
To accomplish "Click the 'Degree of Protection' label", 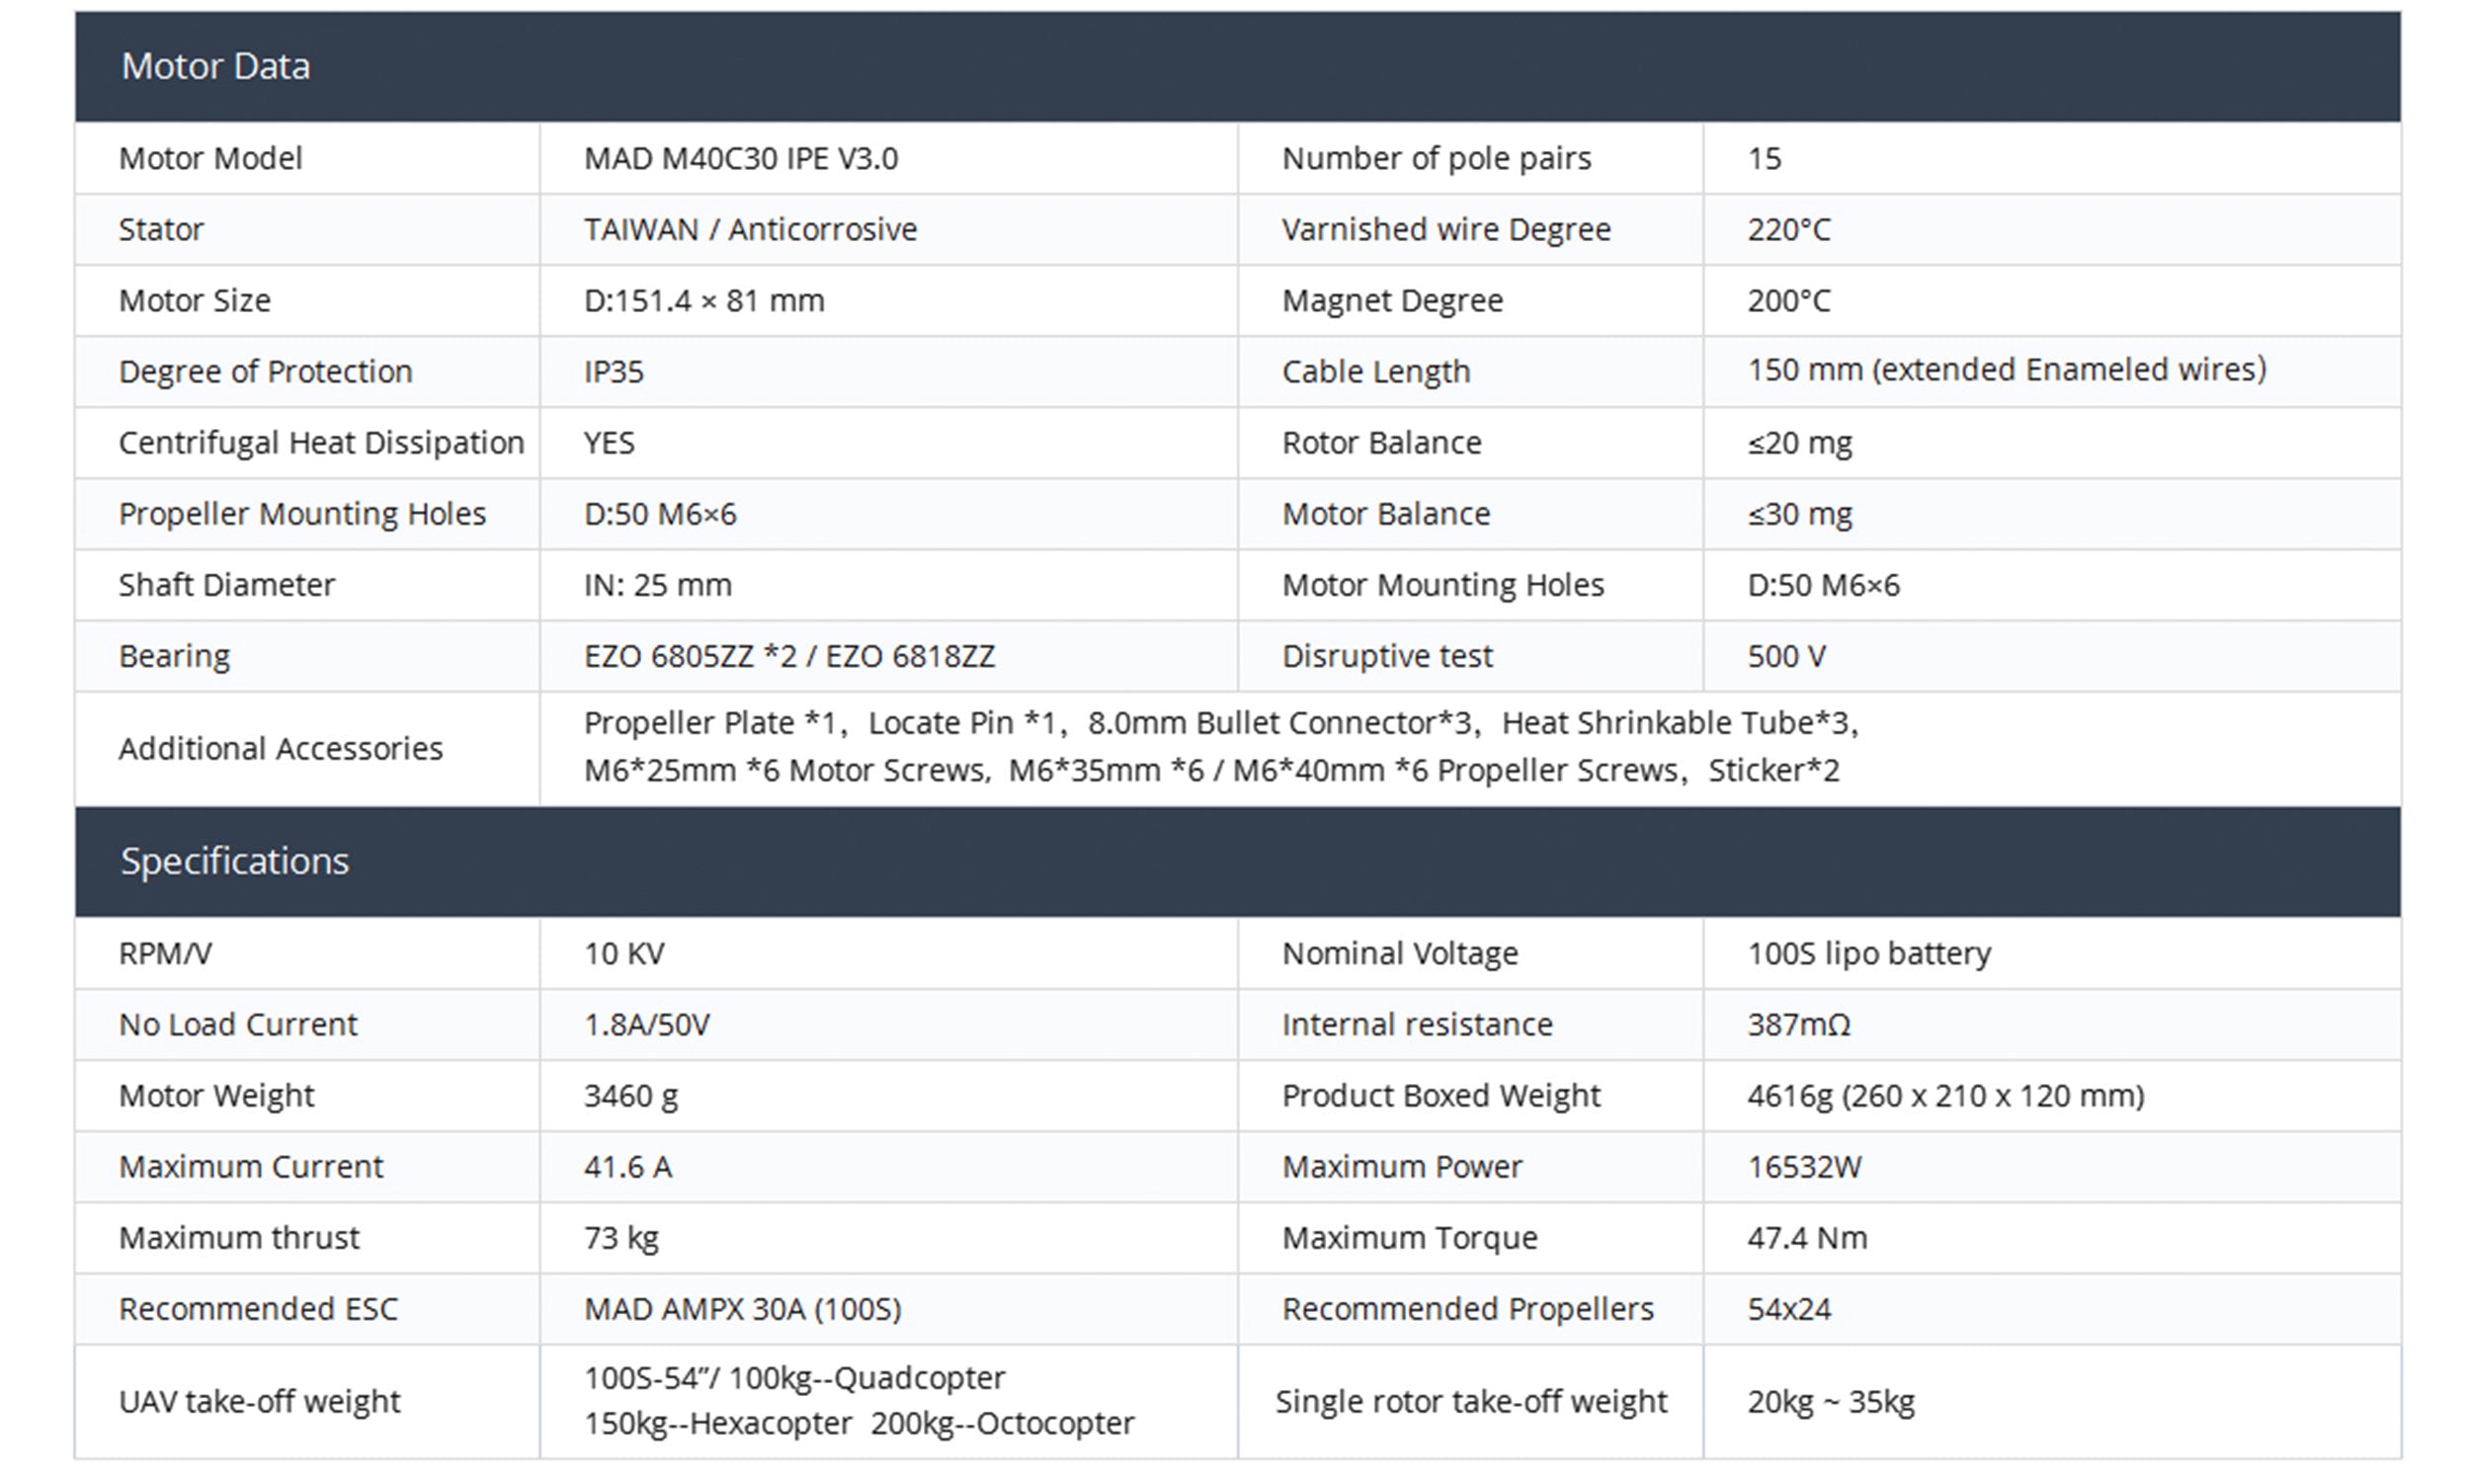I will tap(266, 371).
